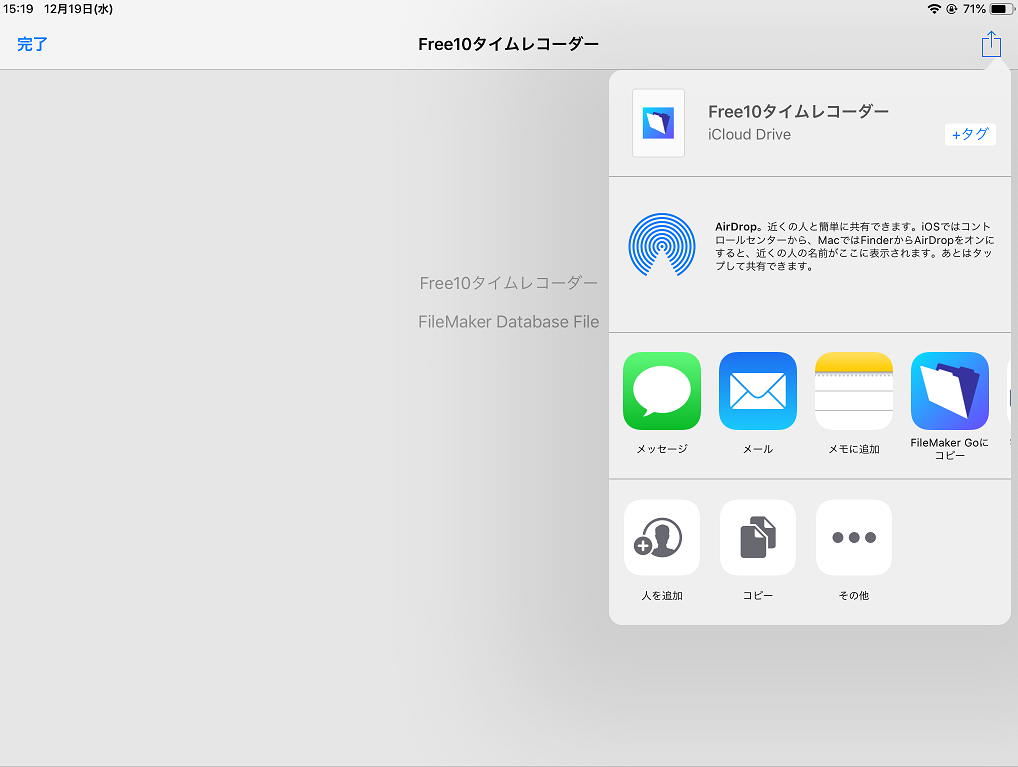Tap the gray Free10タイムレコーダー preview filename
The image size is (1018, 767).
[x=508, y=283]
